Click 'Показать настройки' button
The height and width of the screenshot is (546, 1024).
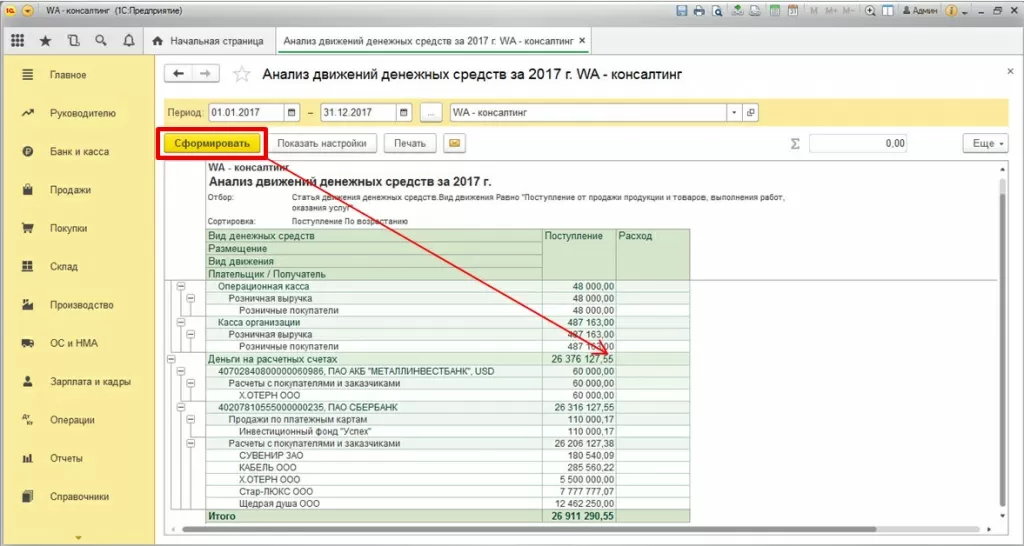[323, 143]
